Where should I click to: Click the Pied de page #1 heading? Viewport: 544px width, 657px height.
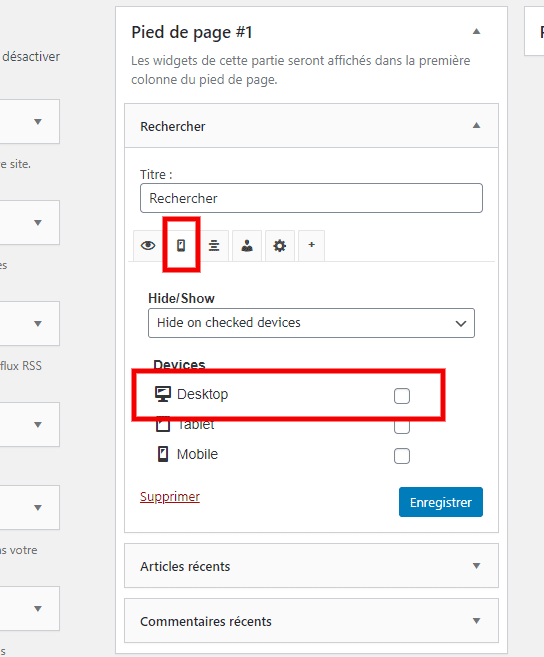(192, 32)
